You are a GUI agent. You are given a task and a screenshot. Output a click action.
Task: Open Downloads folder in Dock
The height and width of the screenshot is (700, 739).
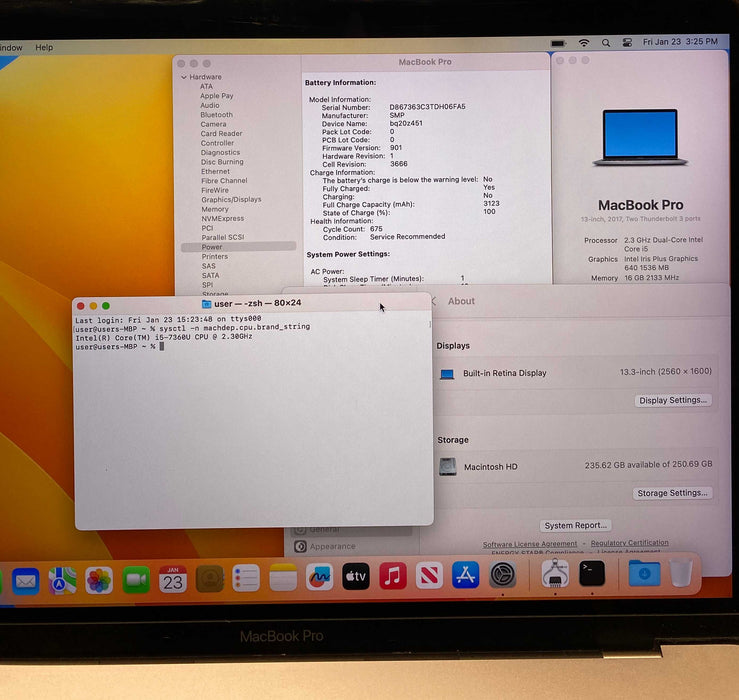point(644,572)
